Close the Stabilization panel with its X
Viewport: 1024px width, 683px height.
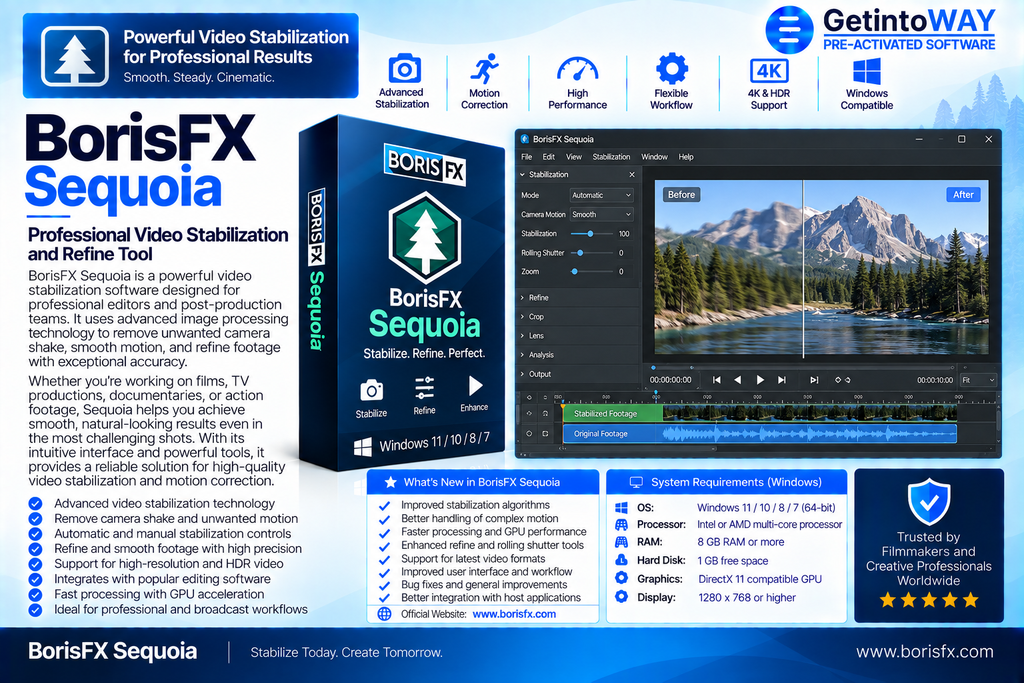pos(632,174)
